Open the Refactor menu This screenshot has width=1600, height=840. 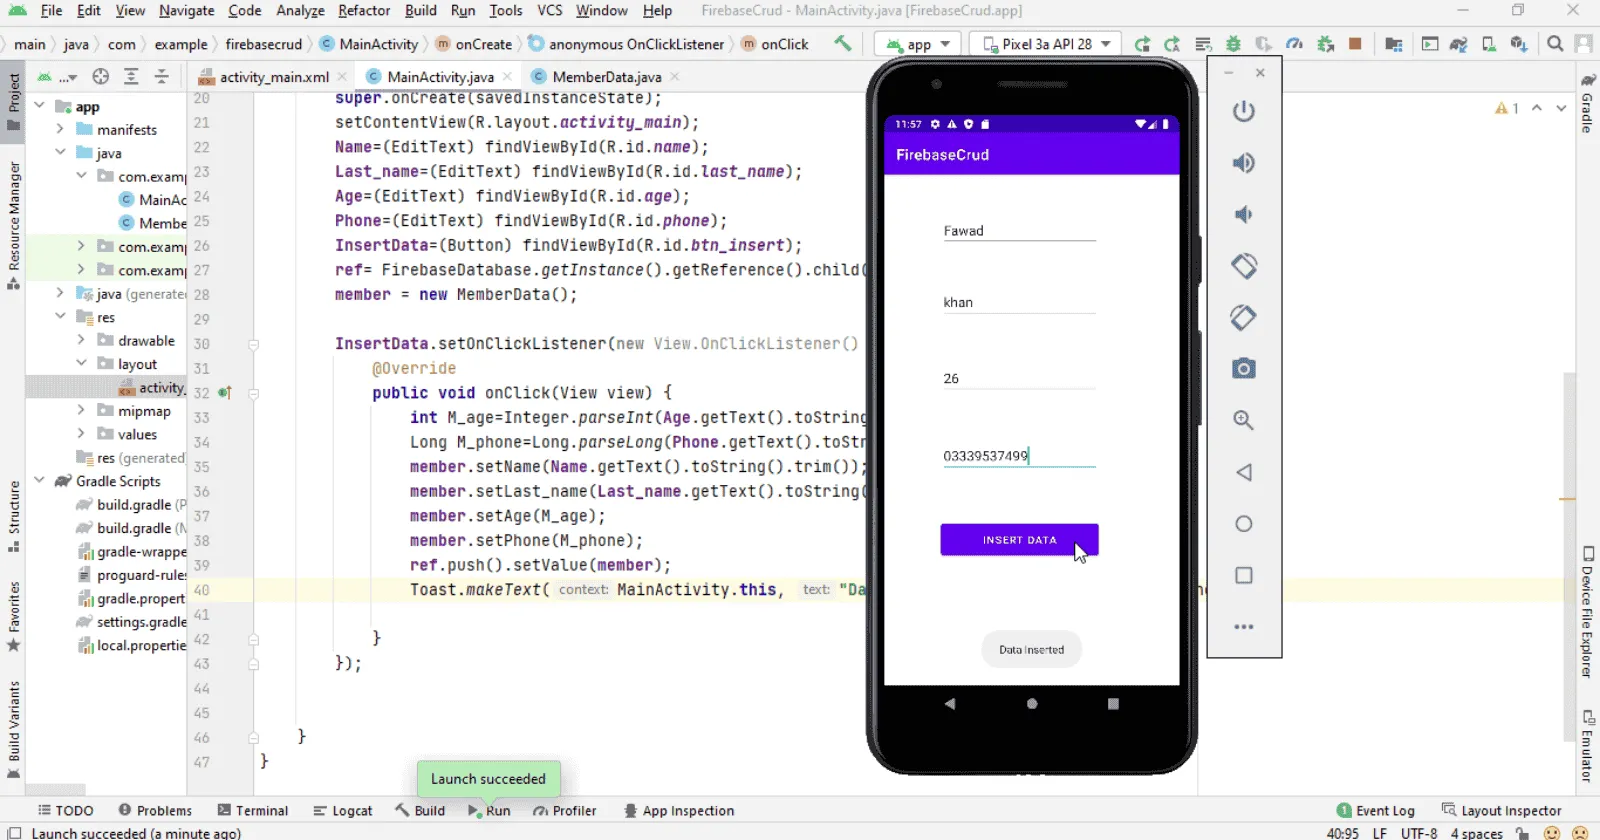[364, 10]
